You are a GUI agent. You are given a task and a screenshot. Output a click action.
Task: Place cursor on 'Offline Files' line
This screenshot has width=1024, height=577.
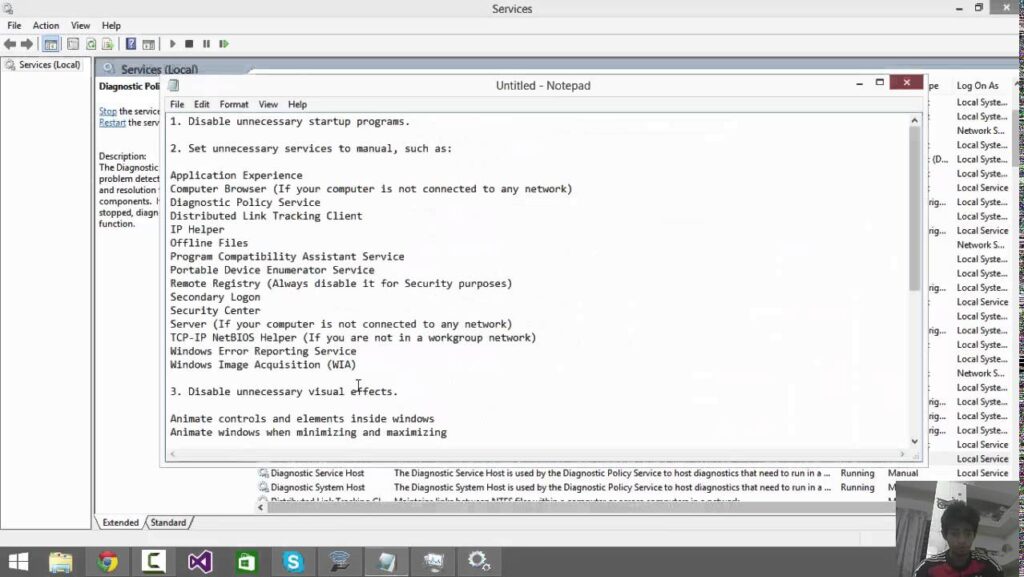click(209, 243)
